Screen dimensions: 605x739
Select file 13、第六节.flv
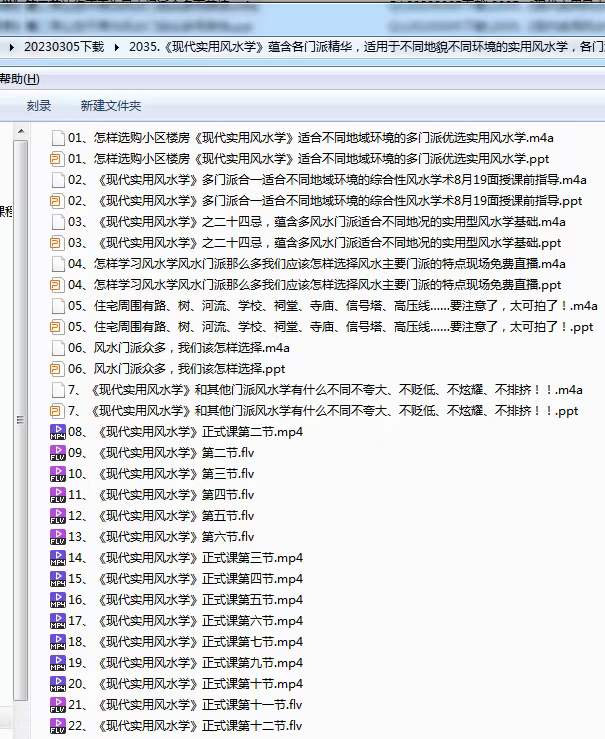tap(161, 537)
